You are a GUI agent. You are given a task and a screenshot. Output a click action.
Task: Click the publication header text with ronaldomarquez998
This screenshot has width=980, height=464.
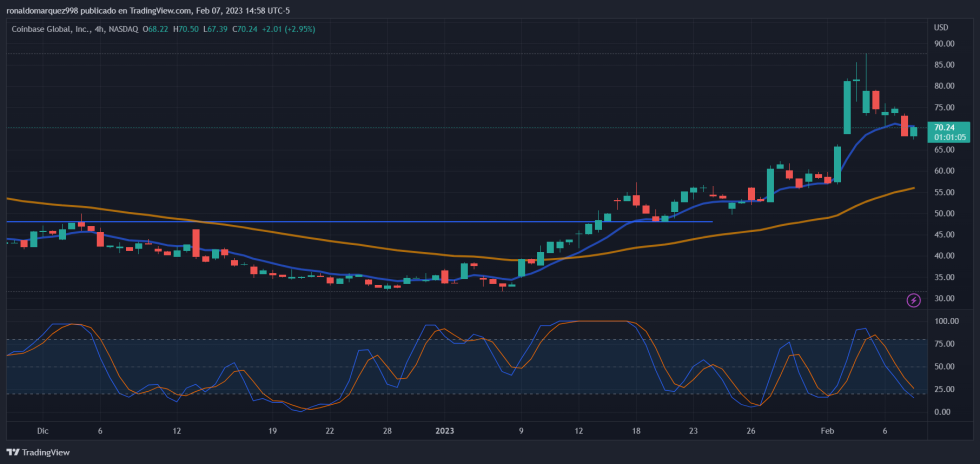(x=148, y=11)
